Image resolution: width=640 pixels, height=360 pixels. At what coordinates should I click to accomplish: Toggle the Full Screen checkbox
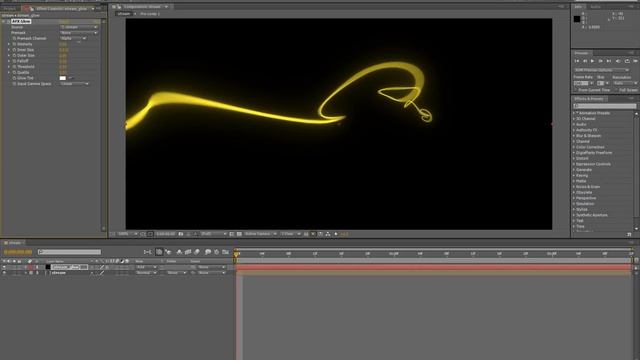point(617,90)
